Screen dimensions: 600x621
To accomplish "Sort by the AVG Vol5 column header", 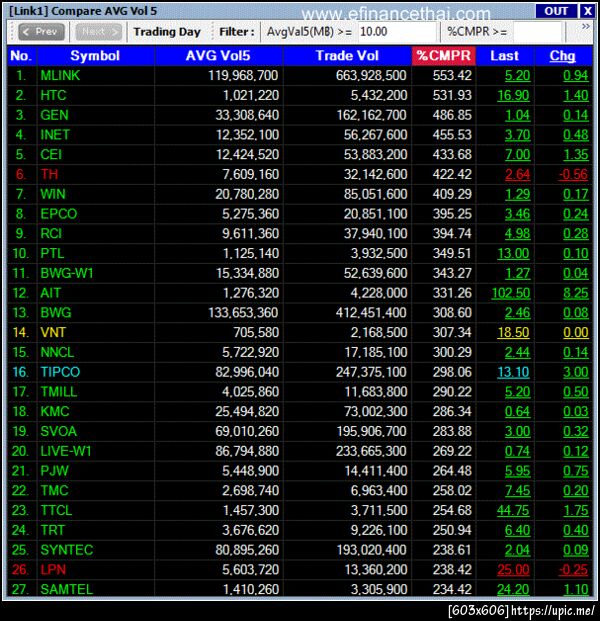I will coord(218,56).
